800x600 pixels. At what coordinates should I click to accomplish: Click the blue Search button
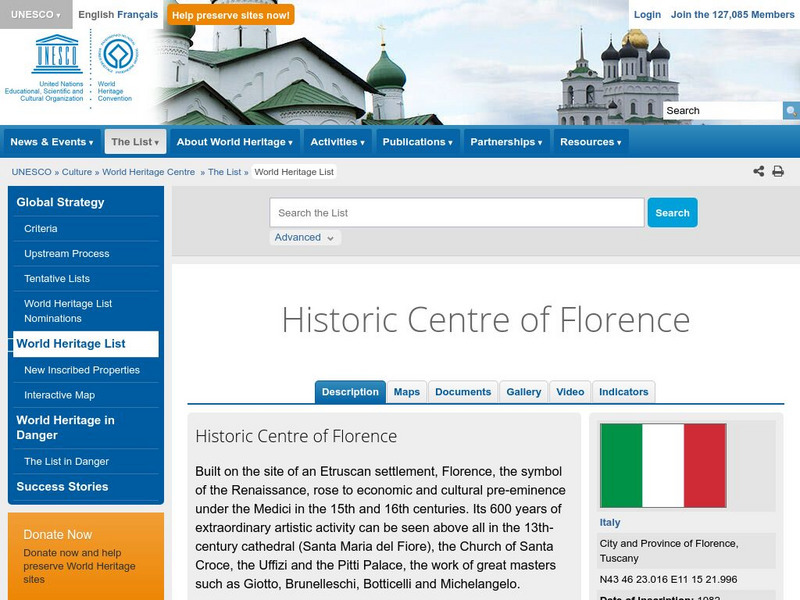click(672, 212)
